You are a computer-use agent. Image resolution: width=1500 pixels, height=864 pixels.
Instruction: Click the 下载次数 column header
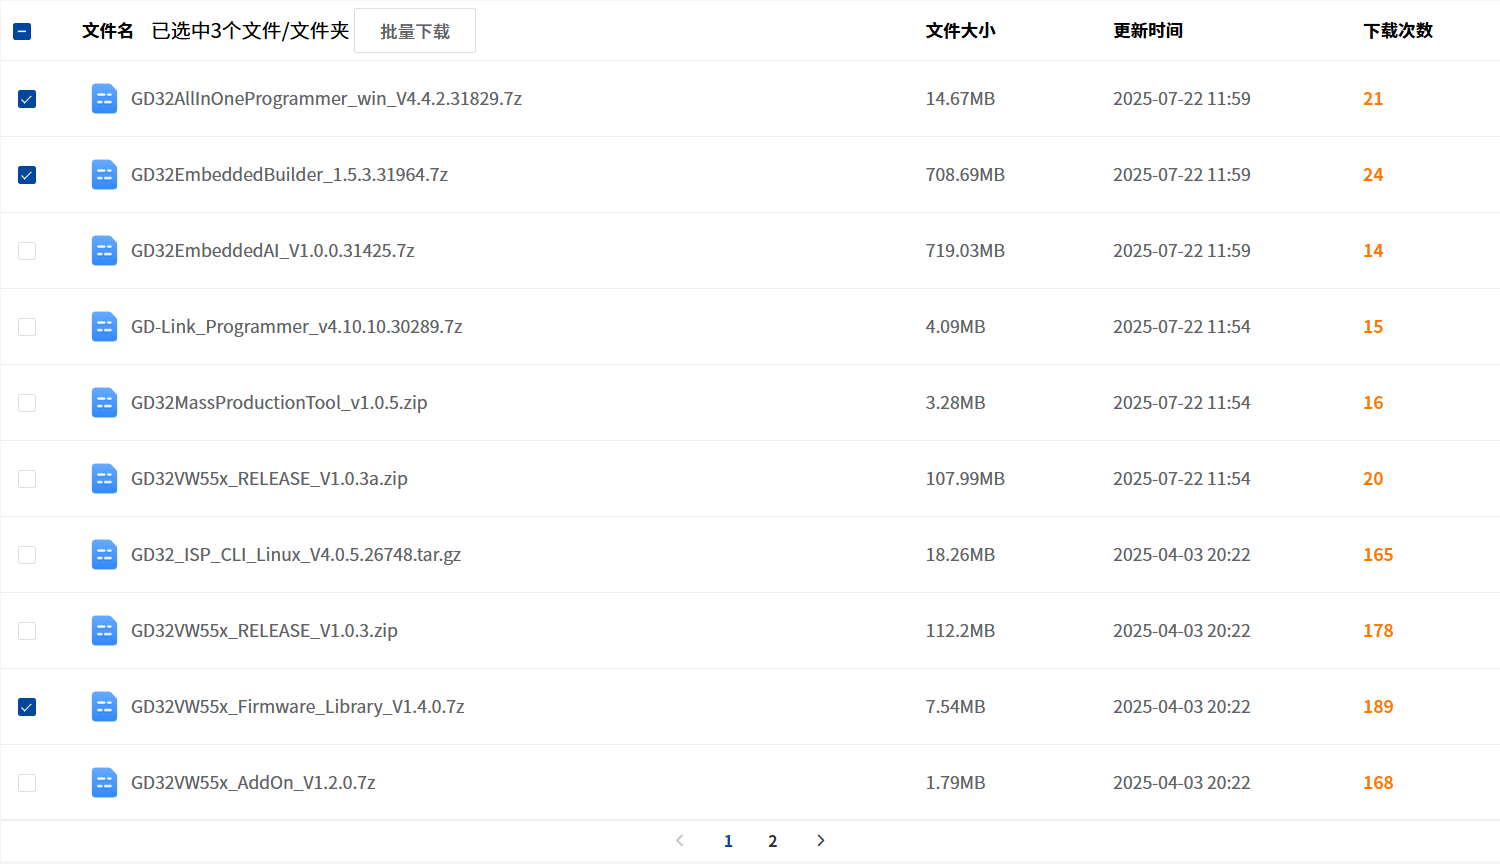[x=1398, y=31]
